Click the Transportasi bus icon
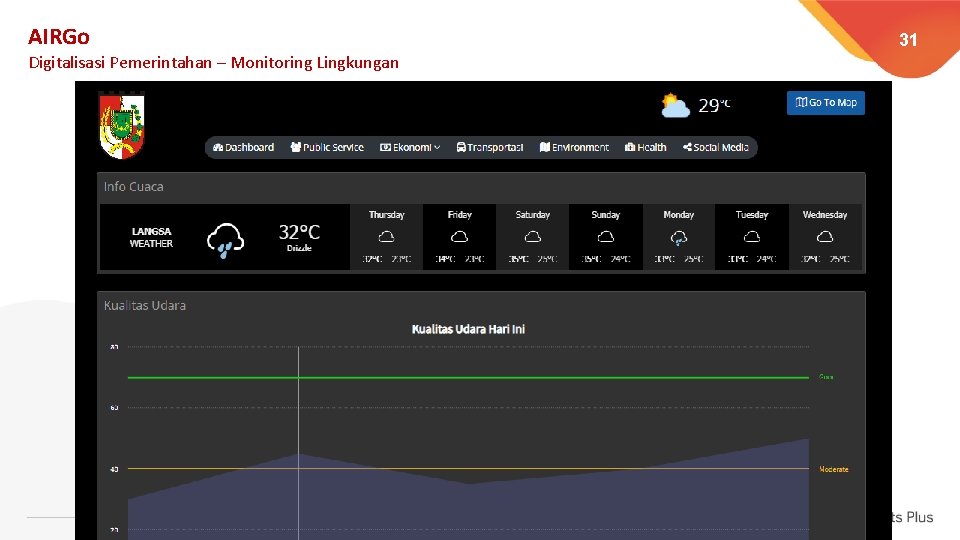 pos(461,148)
